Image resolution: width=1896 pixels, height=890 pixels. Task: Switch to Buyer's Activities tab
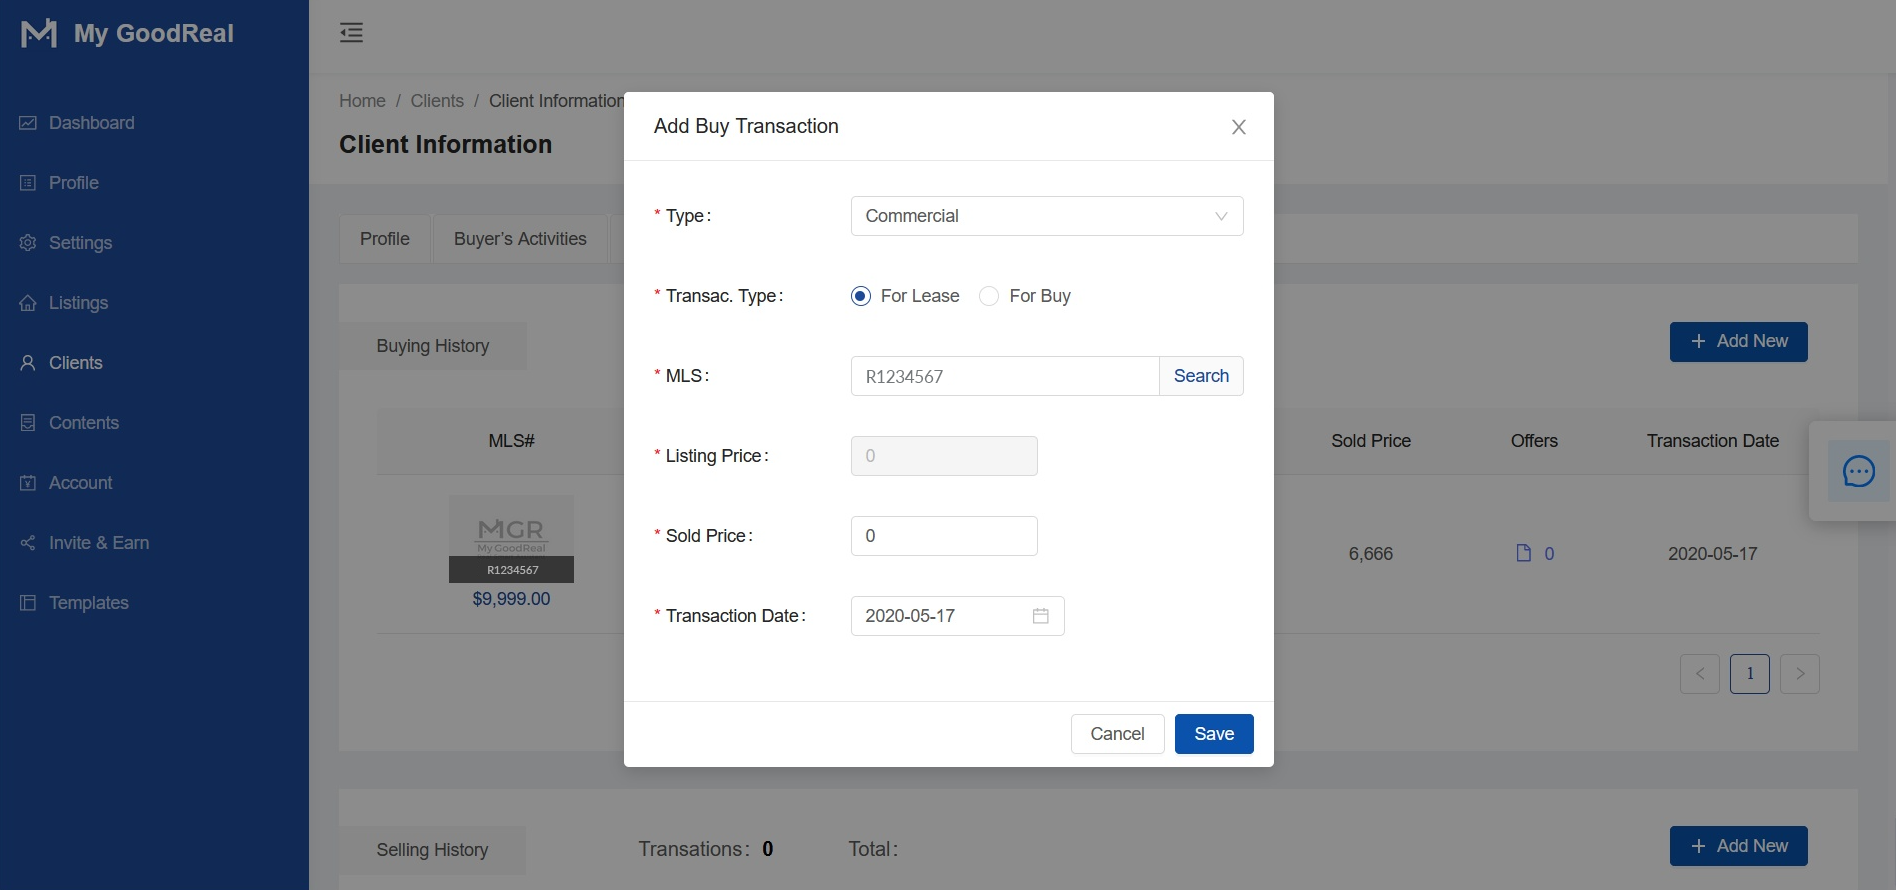point(520,239)
